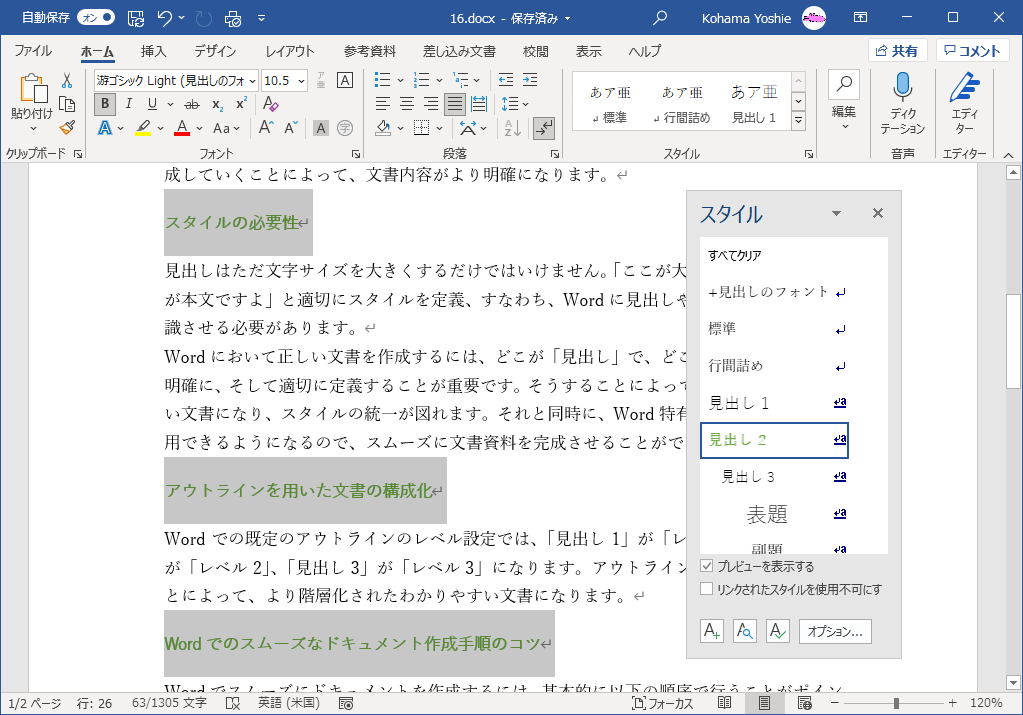Switch to 校閲 tab
The height and width of the screenshot is (715, 1023).
(x=536, y=51)
